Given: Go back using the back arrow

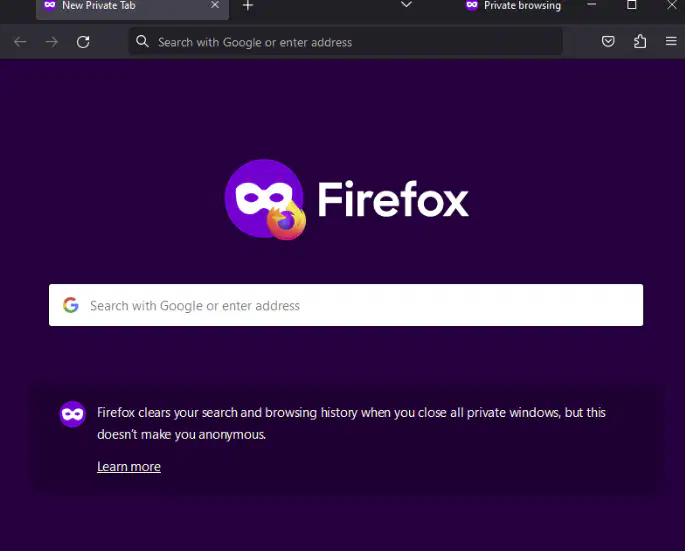Looking at the screenshot, I should click(x=20, y=42).
